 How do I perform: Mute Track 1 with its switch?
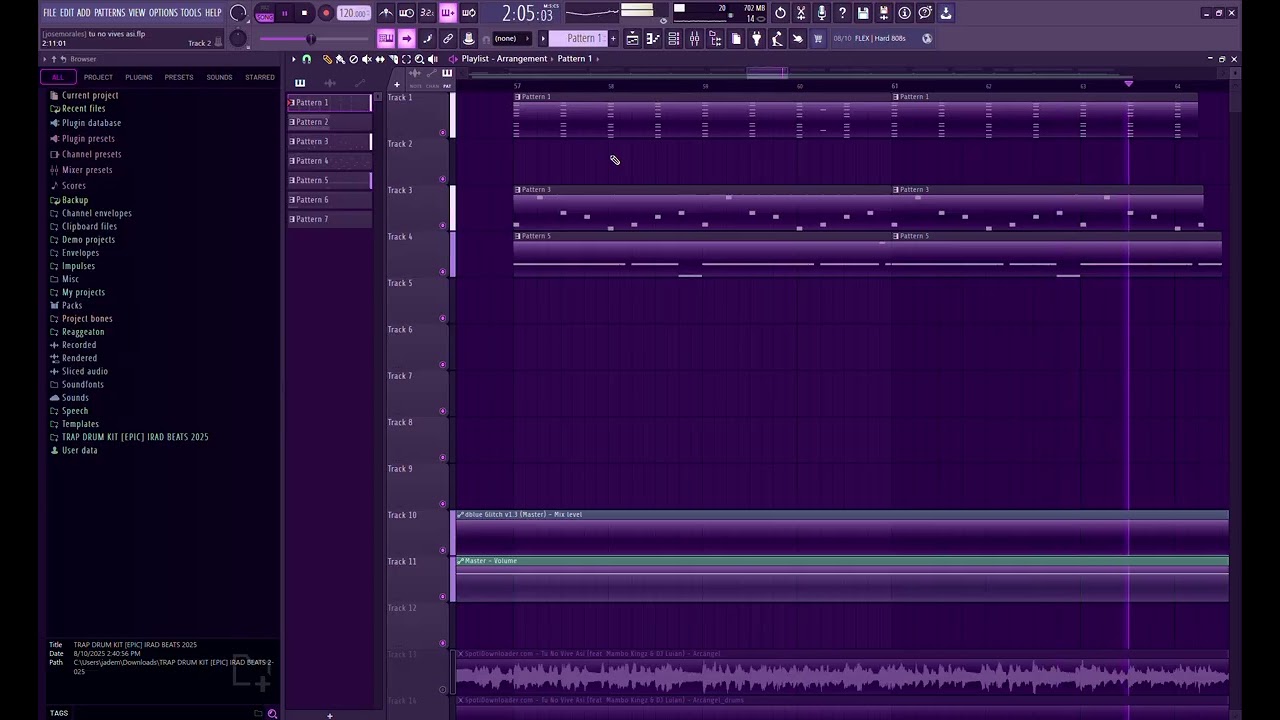click(443, 132)
